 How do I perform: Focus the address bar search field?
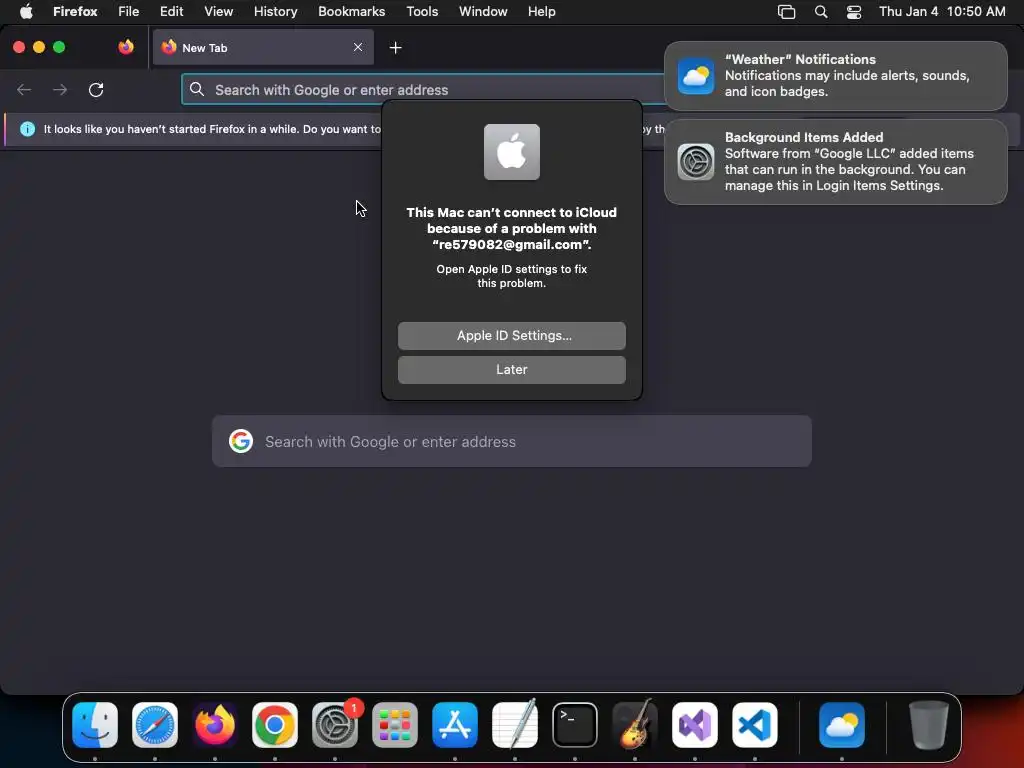click(x=424, y=89)
